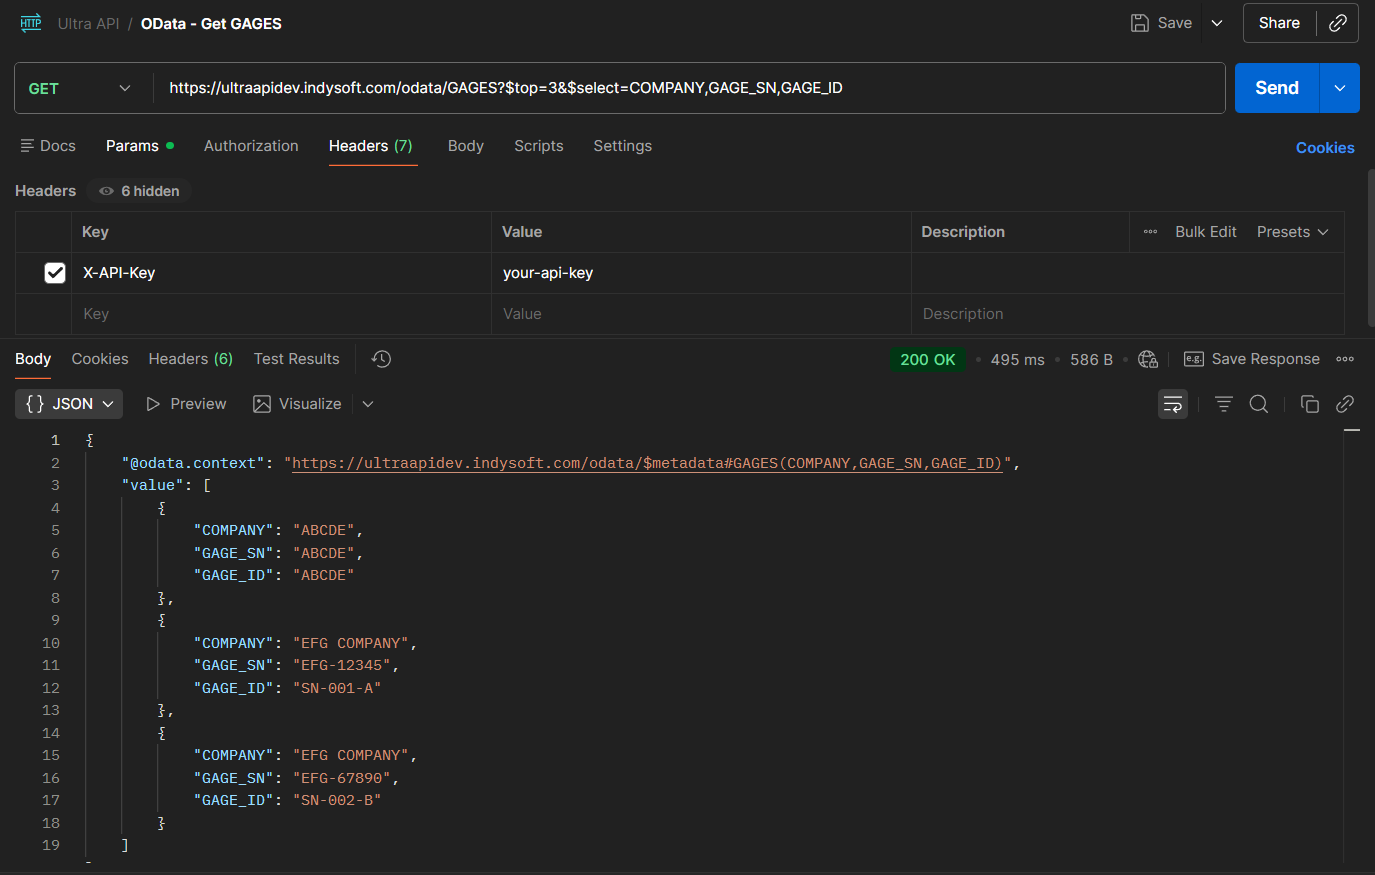This screenshot has width=1375, height=875.
Task: Open the Scripts tab
Action: (x=539, y=146)
